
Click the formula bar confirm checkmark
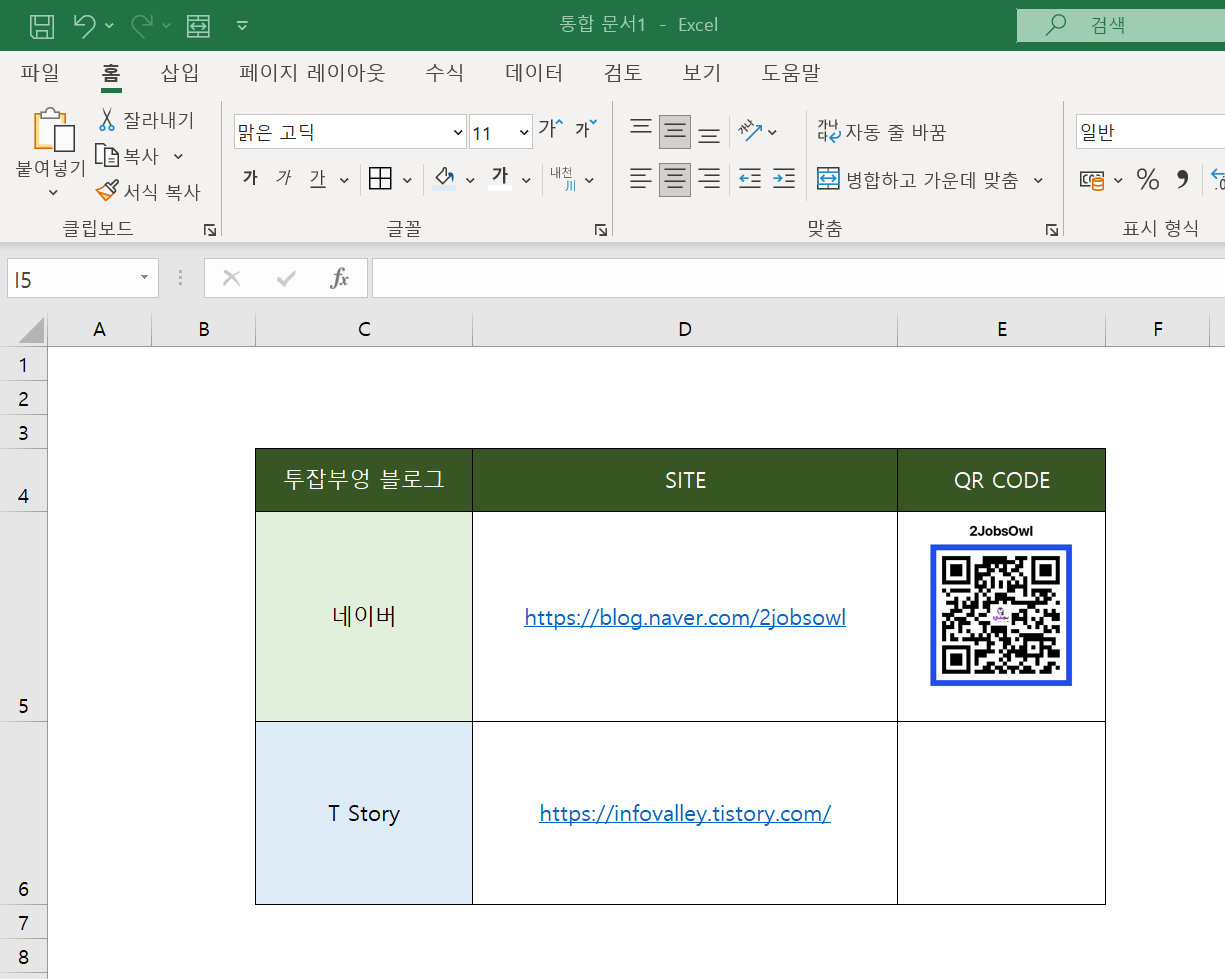click(x=286, y=278)
